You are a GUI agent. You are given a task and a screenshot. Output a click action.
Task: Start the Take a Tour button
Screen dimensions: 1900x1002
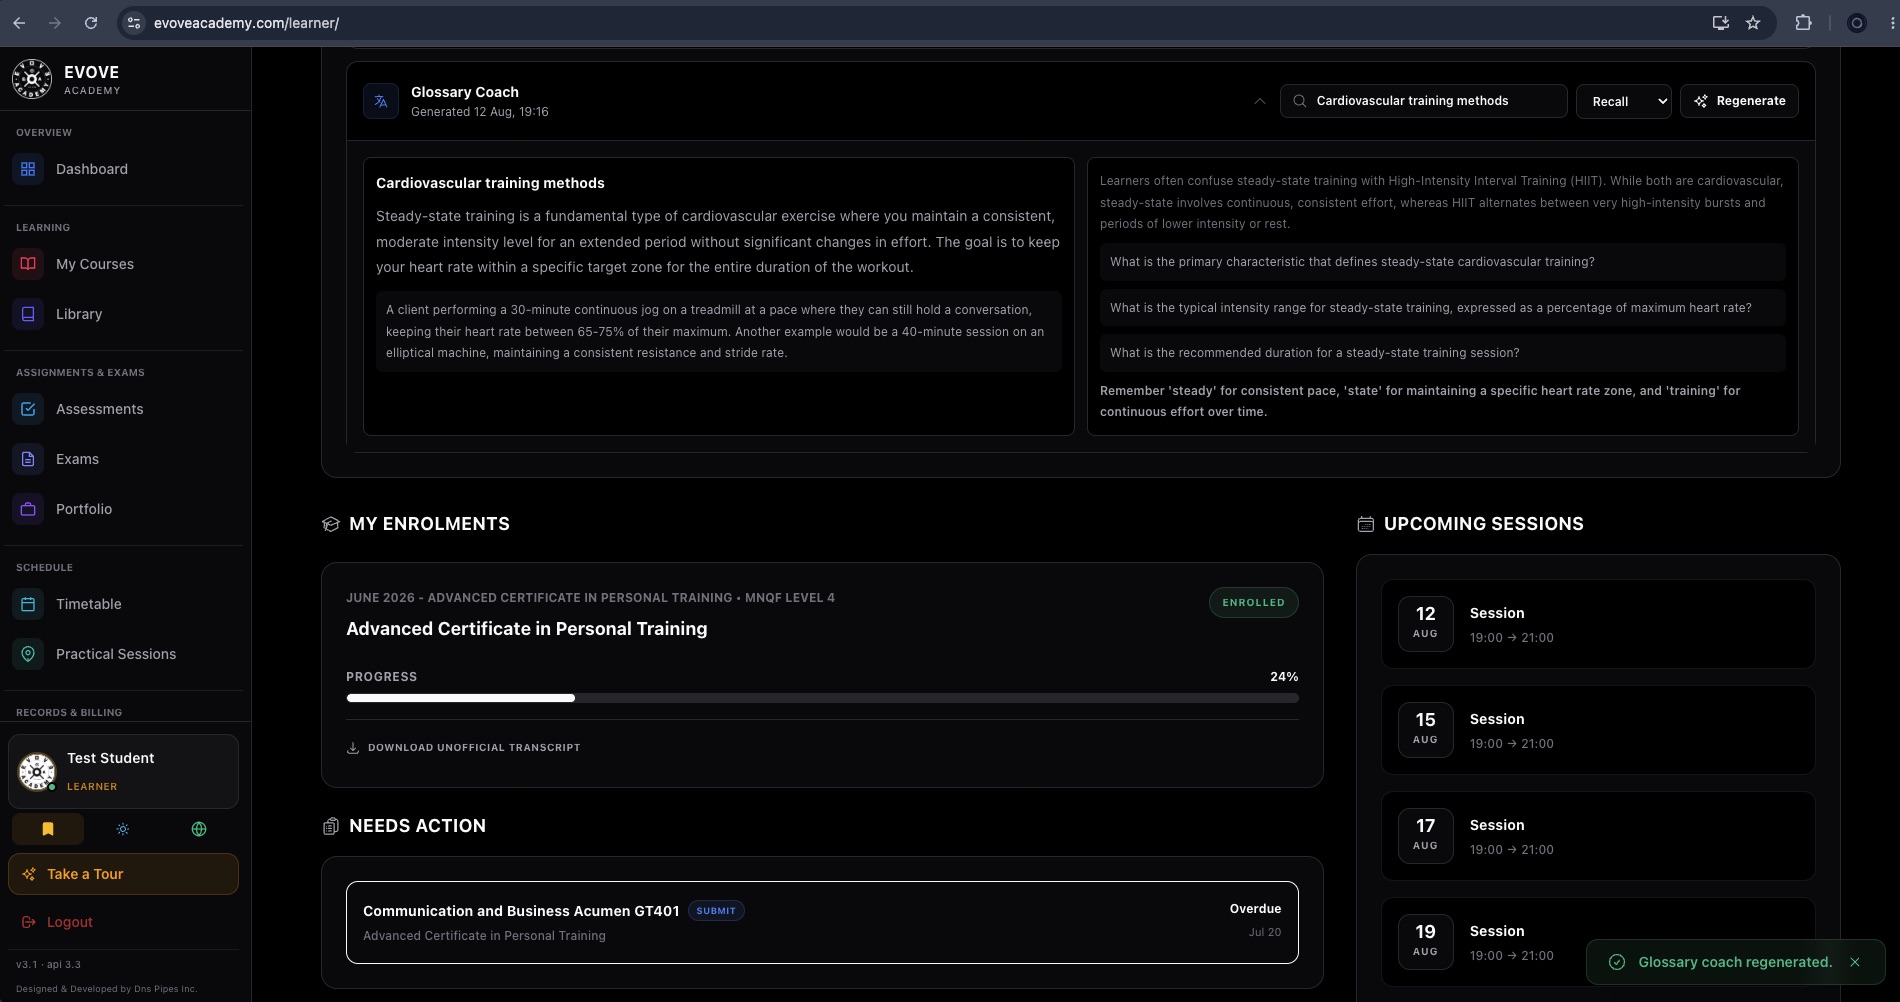123,874
